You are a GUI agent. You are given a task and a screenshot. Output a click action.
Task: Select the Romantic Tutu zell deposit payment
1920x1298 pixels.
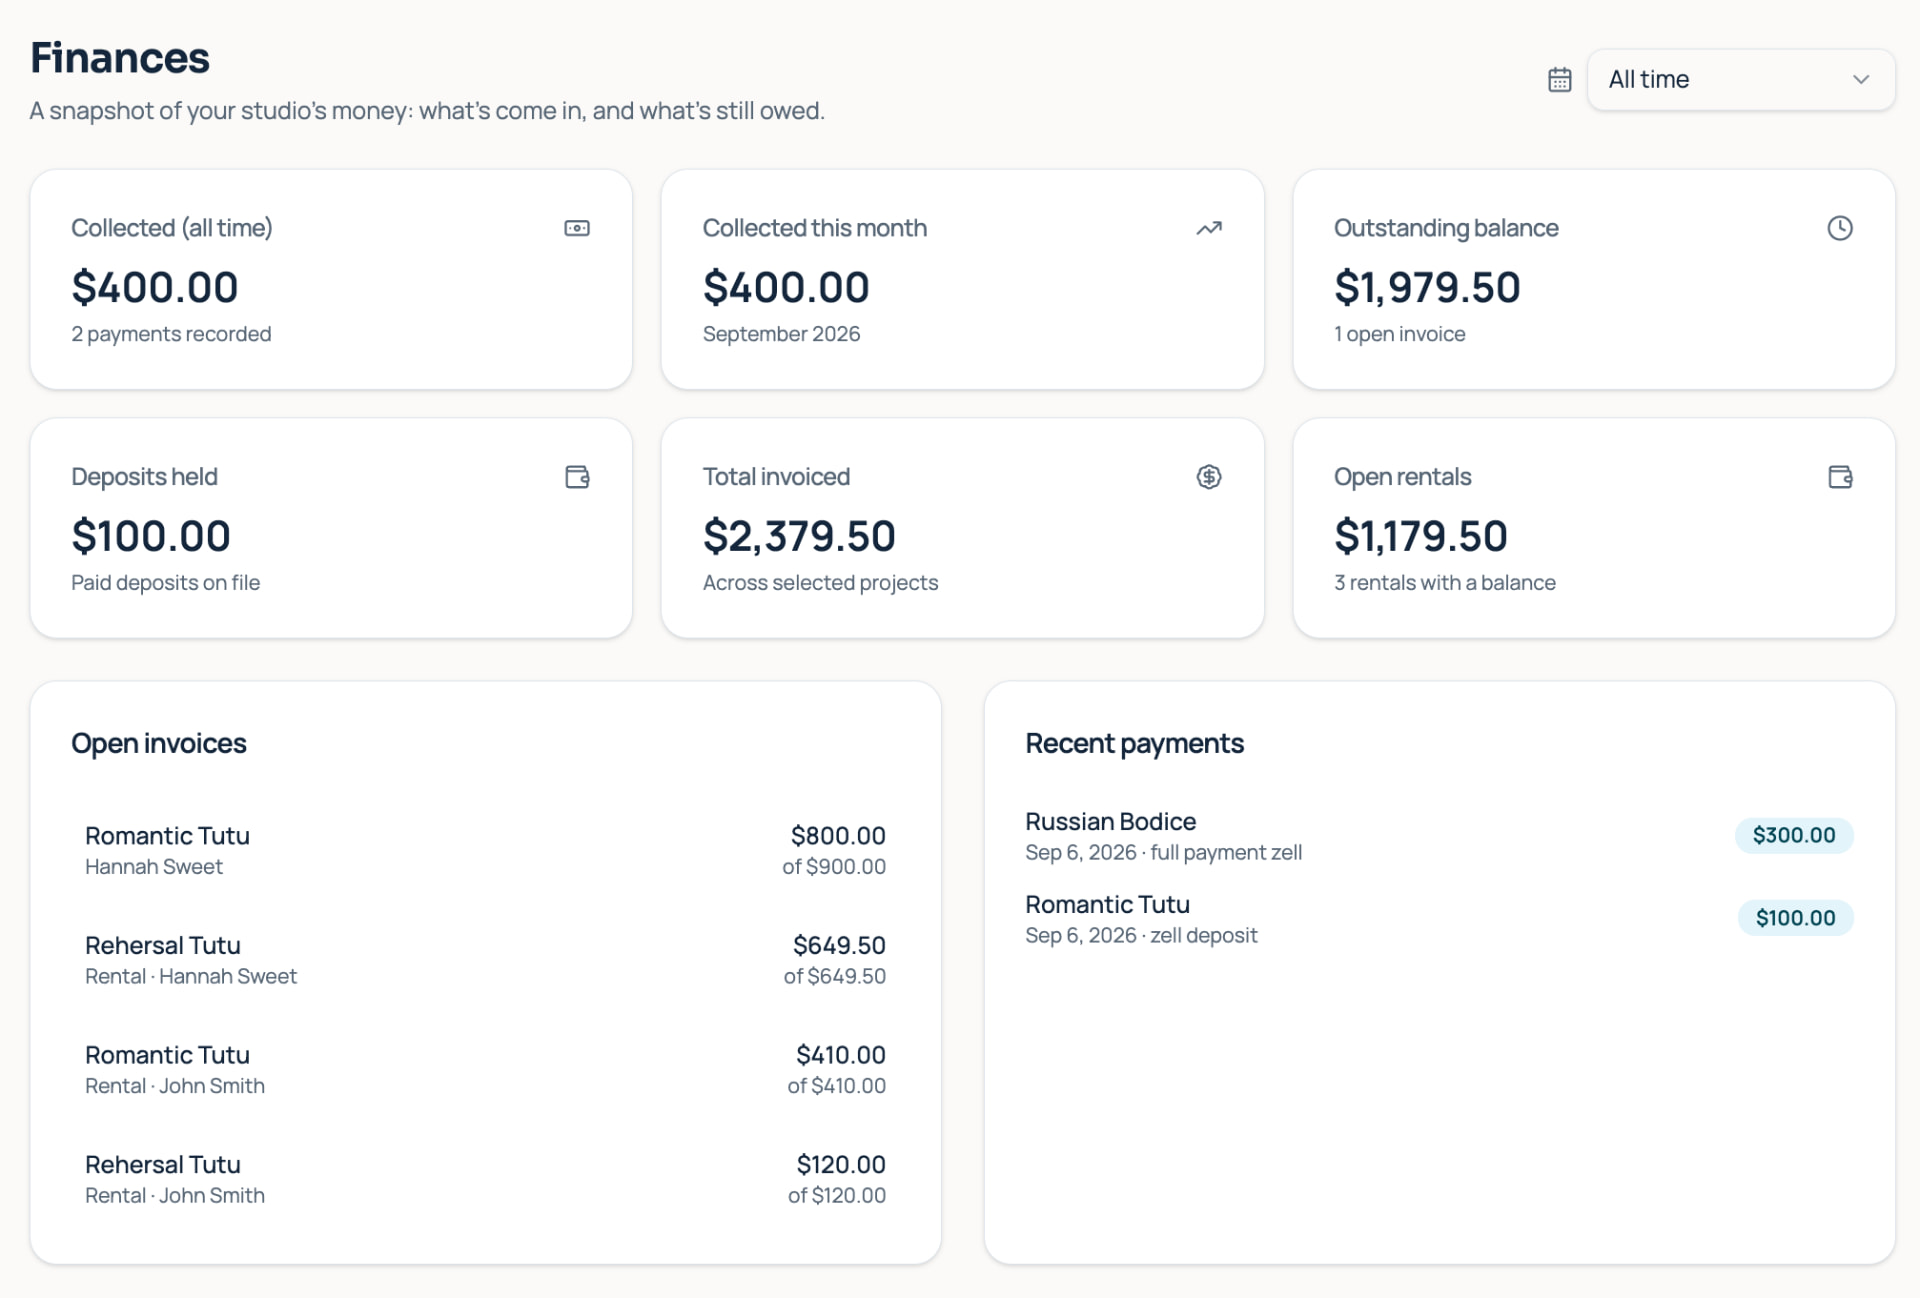click(x=1439, y=919)
